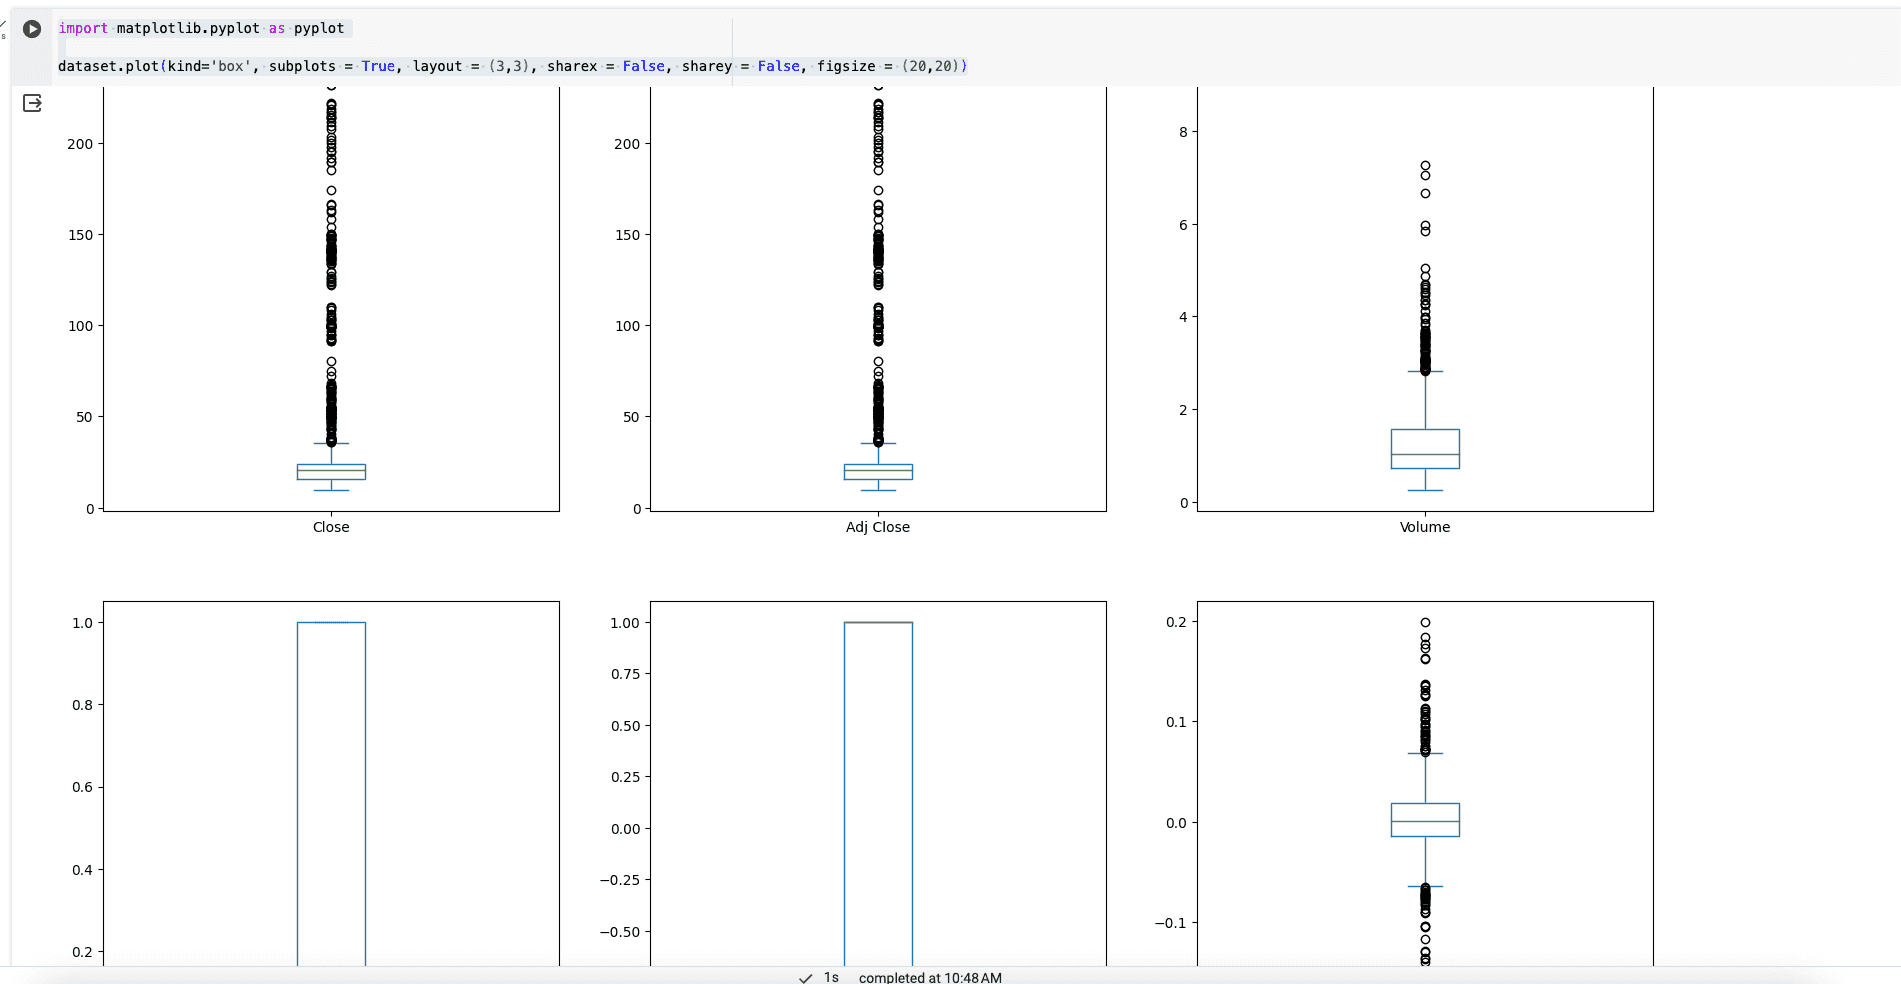Click the 'Close' axis label
This screenshot has width=1901, height=984.
click(x=331, y=527)
